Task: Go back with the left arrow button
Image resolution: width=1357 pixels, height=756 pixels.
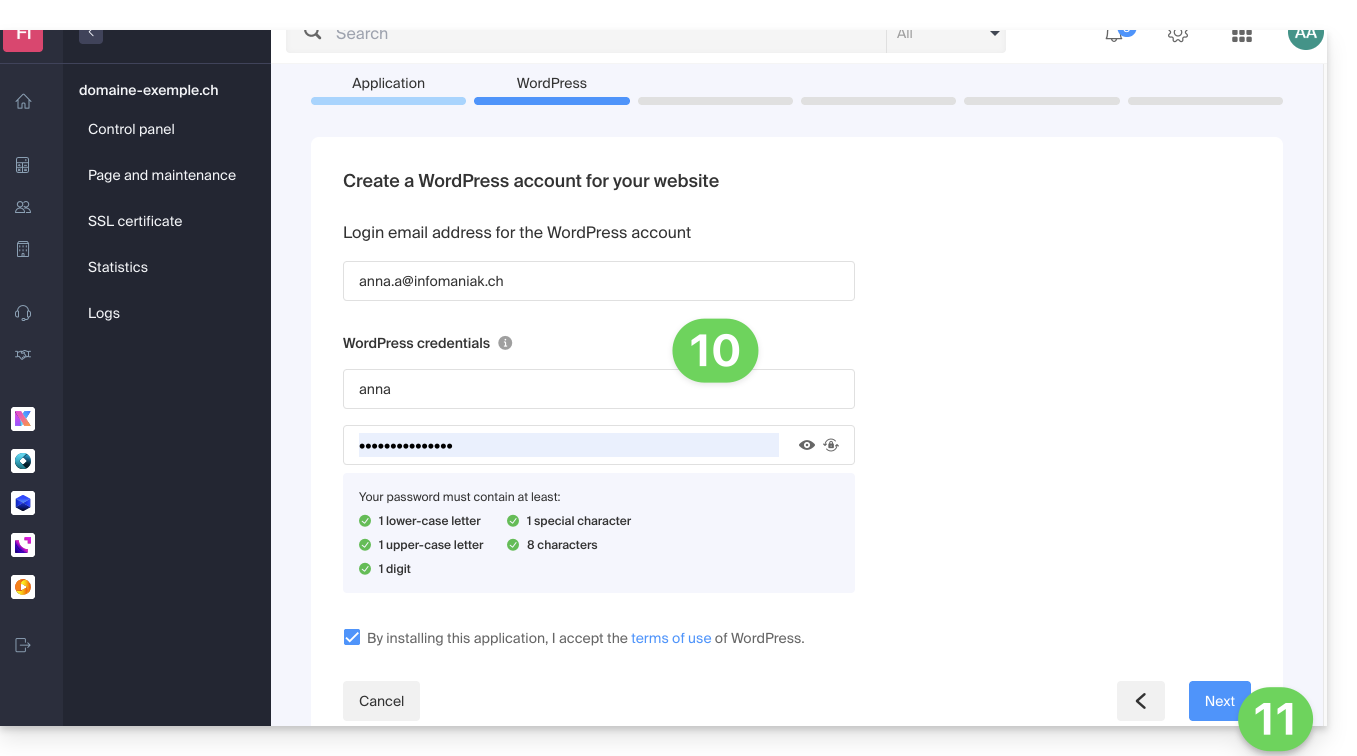Action: (x=1140, y=701)
